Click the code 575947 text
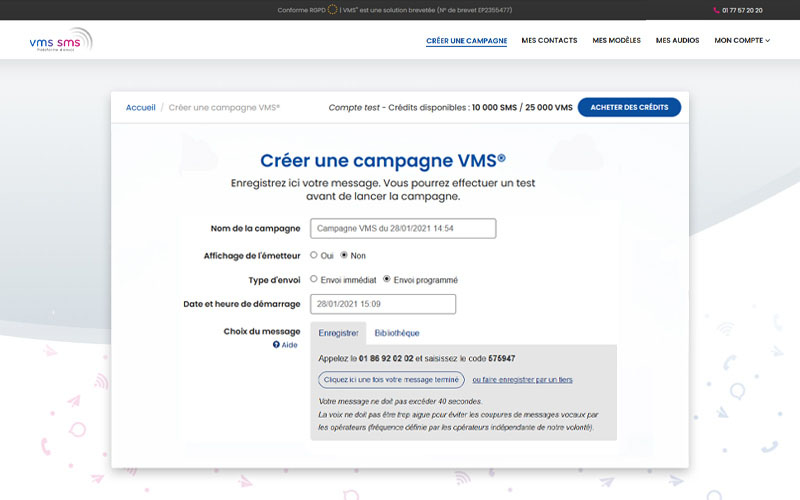 (502, 359)
